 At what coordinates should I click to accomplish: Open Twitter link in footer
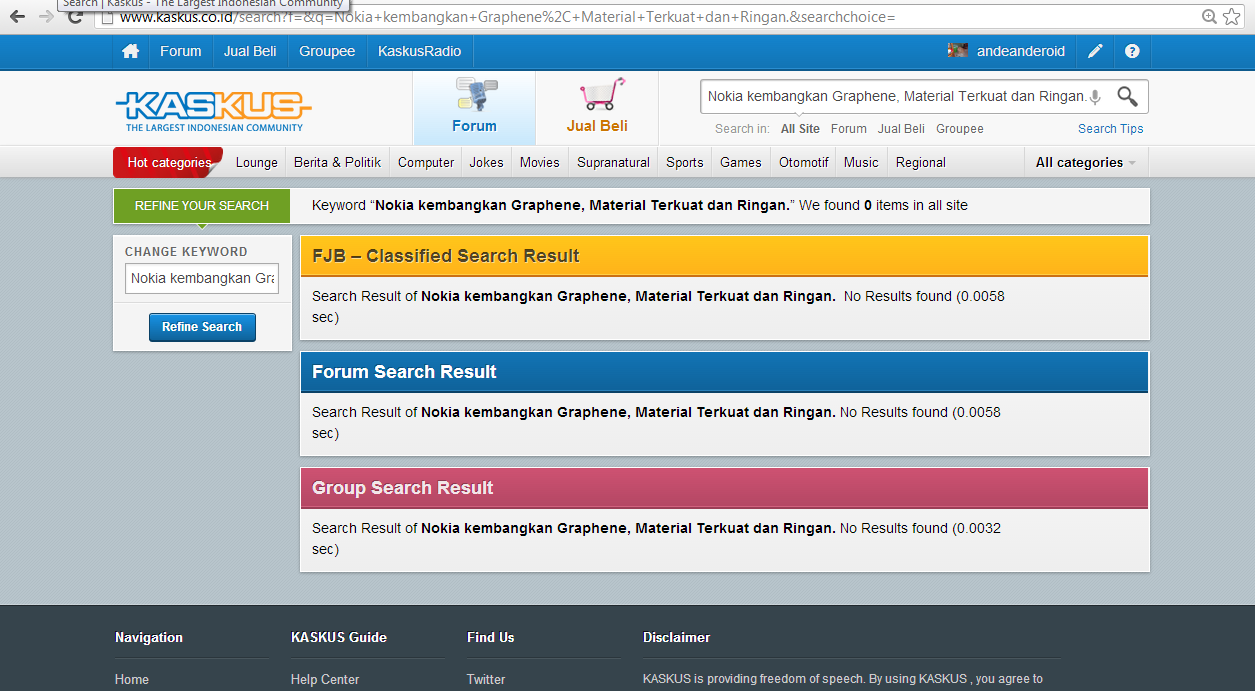point(486,679)
